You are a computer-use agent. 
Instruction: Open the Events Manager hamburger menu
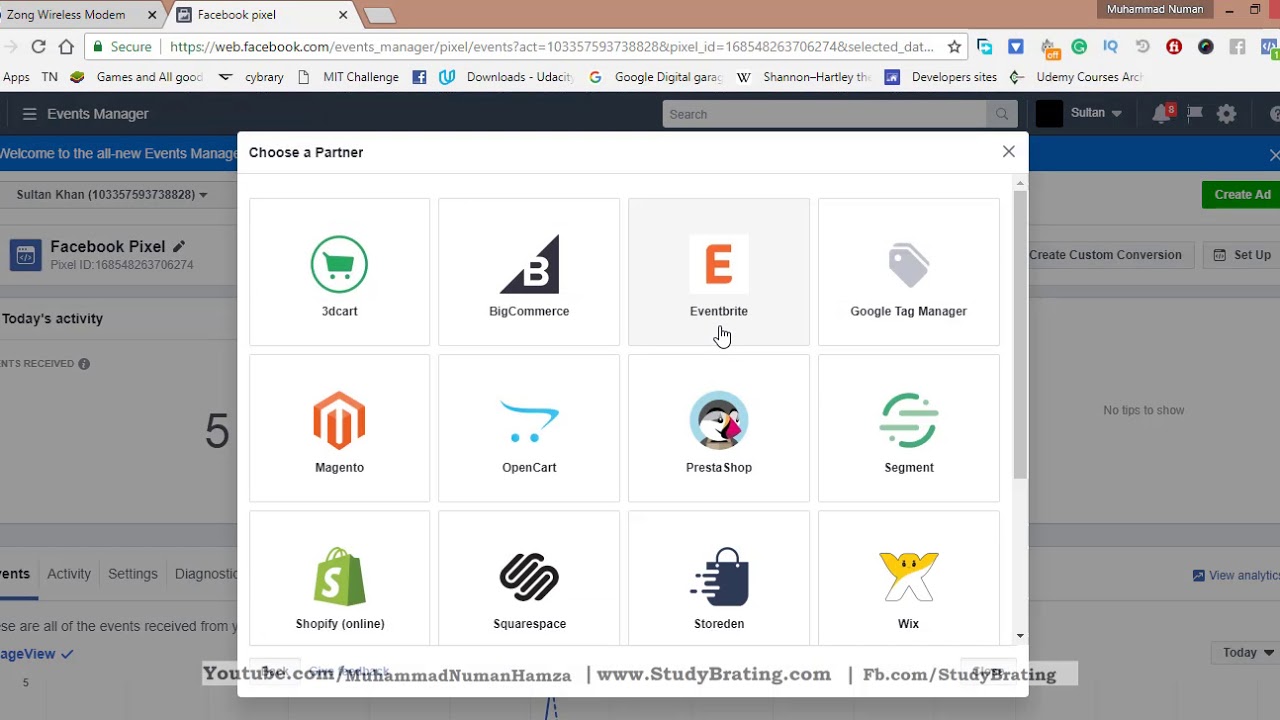(29, 114)
